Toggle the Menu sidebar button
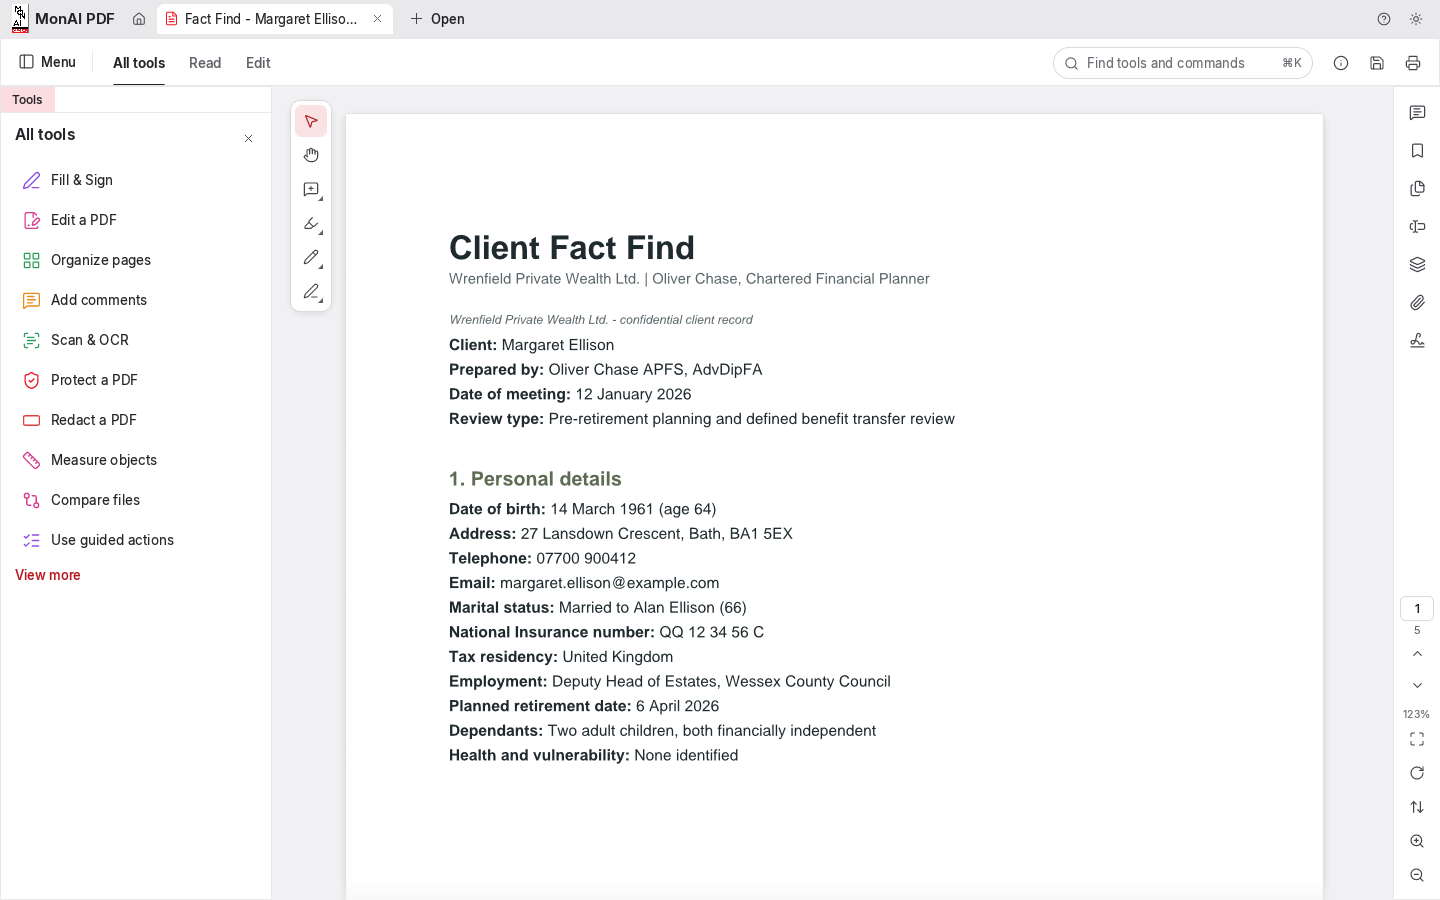The width and height of the screenshot is (1440, 900). click(x=48, y=62)
